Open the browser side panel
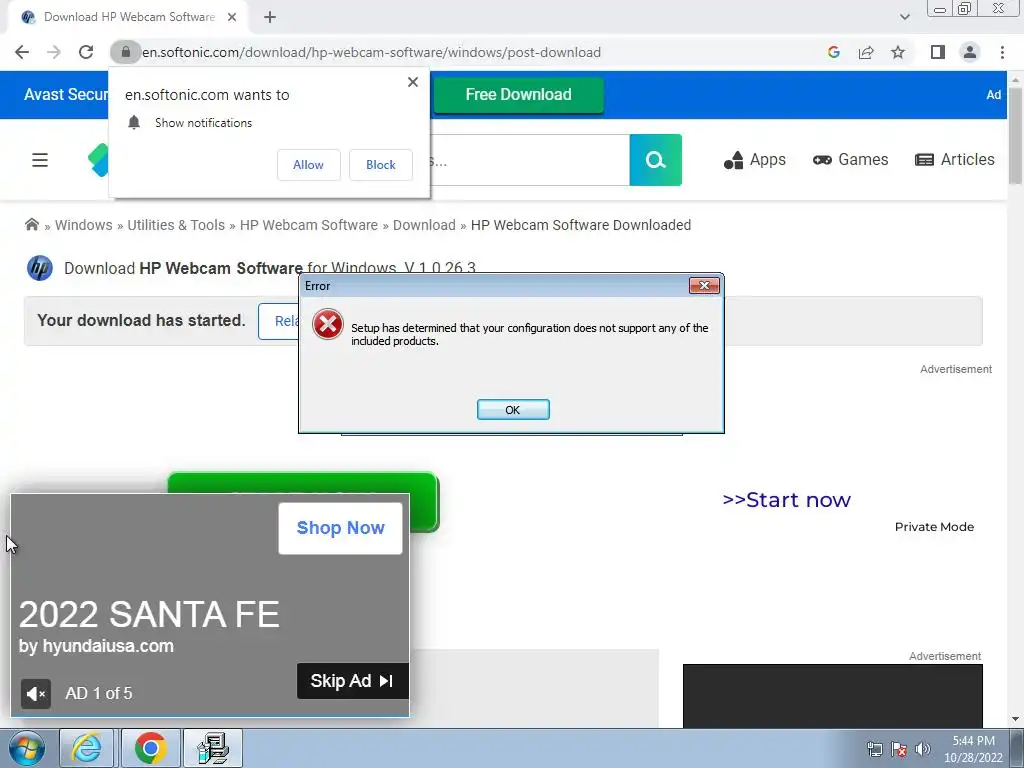This screenshot has width=1024, height=768. [938, 52]
